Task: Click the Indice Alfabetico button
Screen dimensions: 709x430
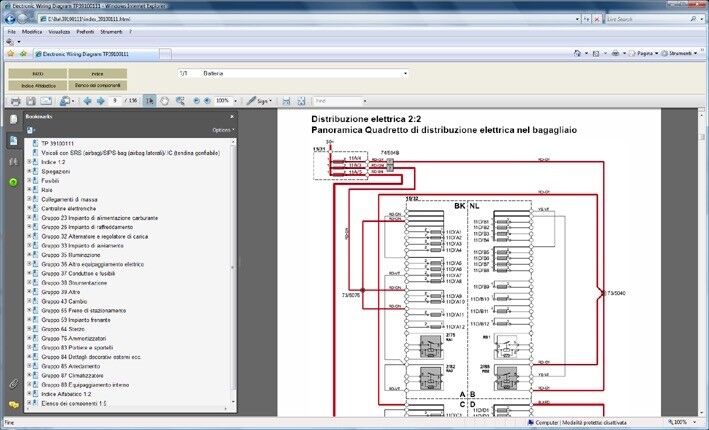Action: [x=38, y=86]
